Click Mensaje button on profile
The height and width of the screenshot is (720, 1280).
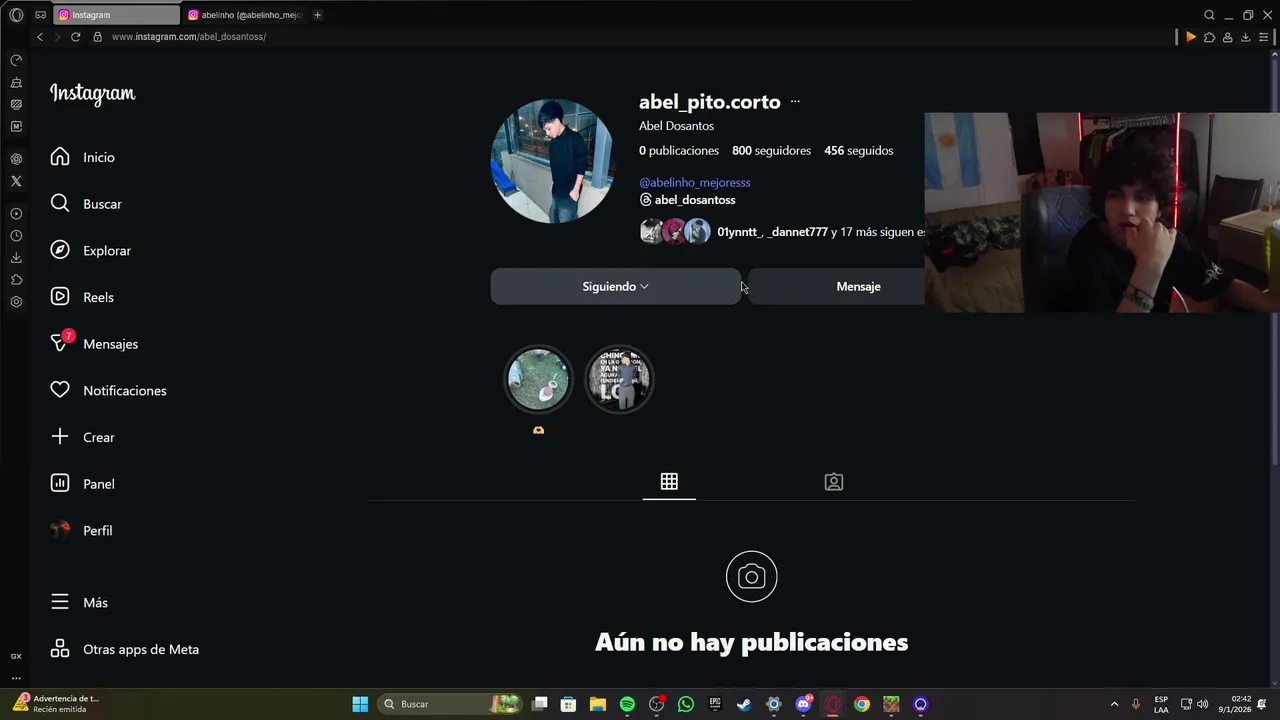pos(858,286)
